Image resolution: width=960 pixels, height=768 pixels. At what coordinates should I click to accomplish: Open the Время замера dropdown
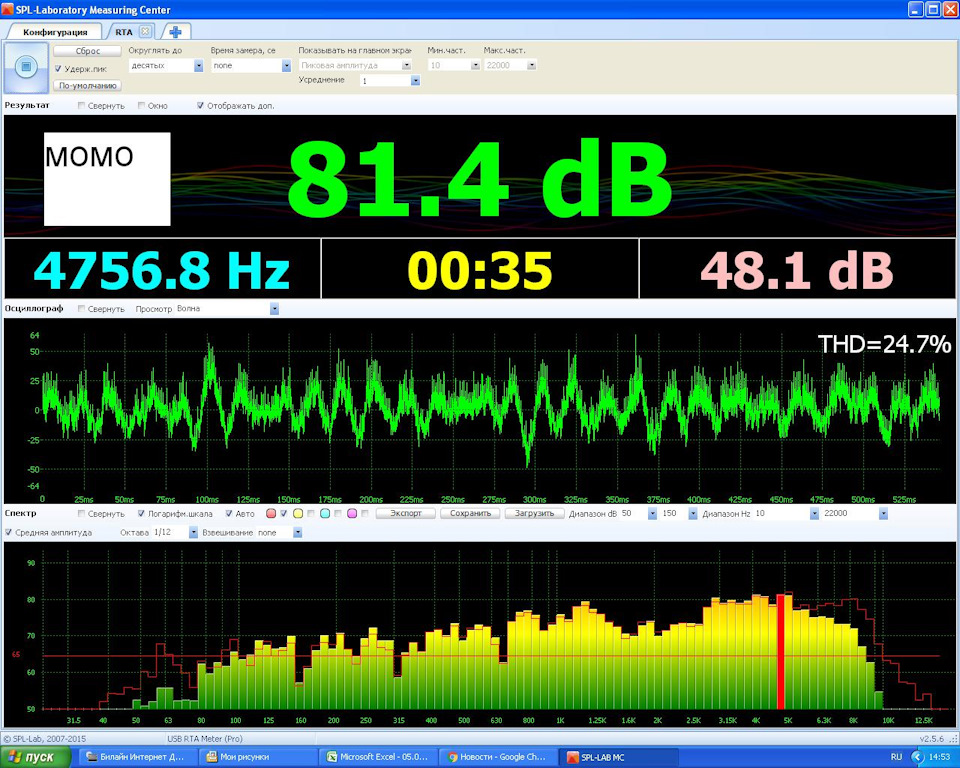tap(286, 66)
